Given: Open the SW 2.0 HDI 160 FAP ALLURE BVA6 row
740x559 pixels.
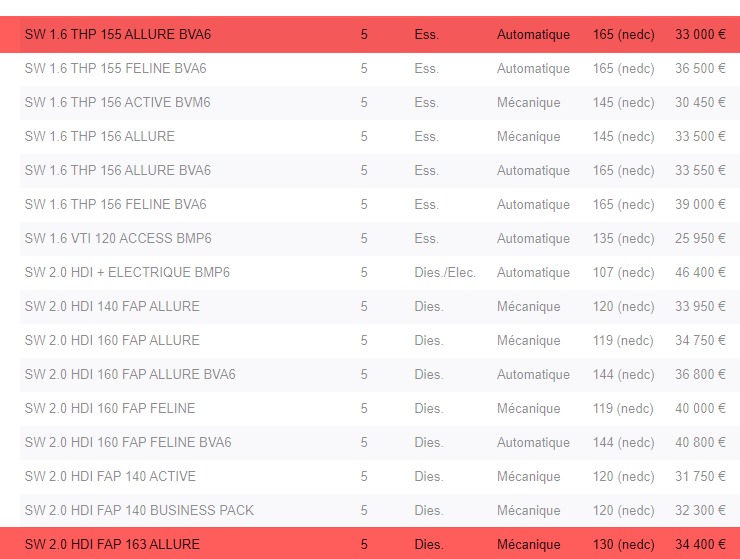Looking at the screenshot, I should pyautogui.click(x=130, y=375).
